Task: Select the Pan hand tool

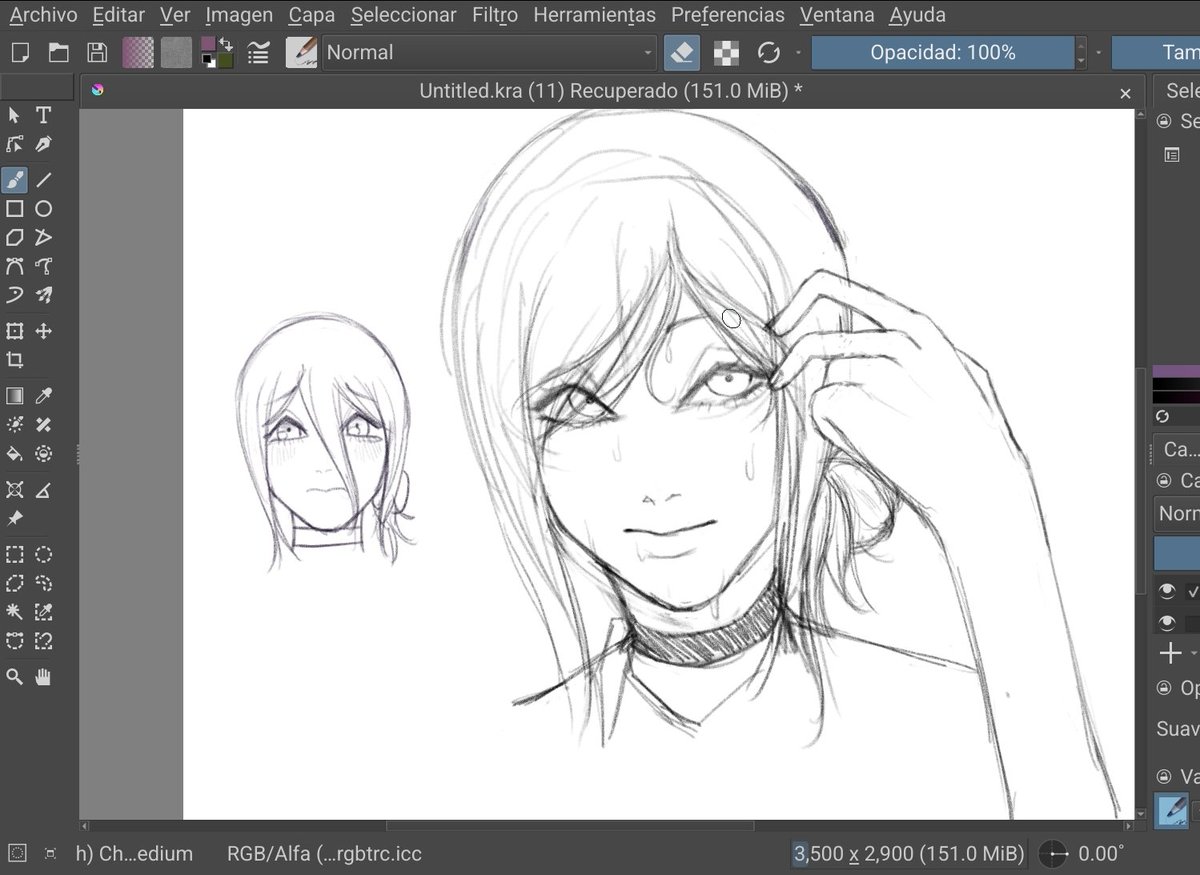Action: click(44, 677)
